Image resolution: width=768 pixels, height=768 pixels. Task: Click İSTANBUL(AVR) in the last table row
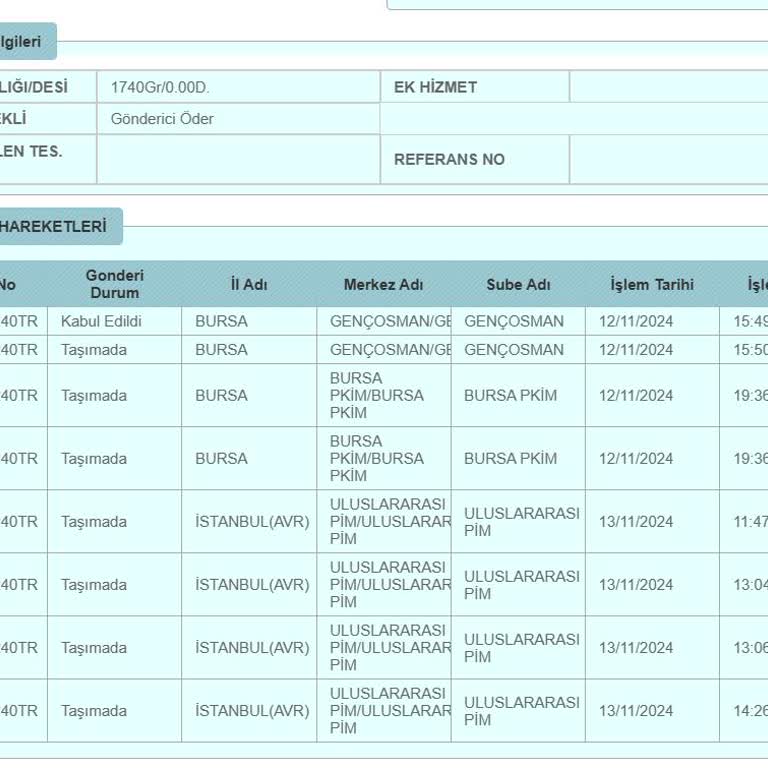tap(252, 711)
